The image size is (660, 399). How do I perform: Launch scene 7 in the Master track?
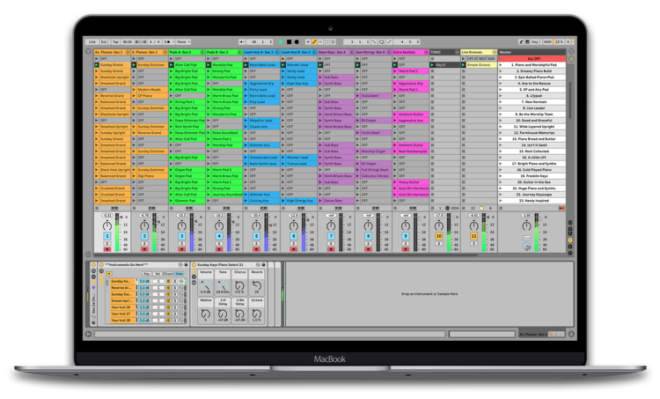coord(500,102)
